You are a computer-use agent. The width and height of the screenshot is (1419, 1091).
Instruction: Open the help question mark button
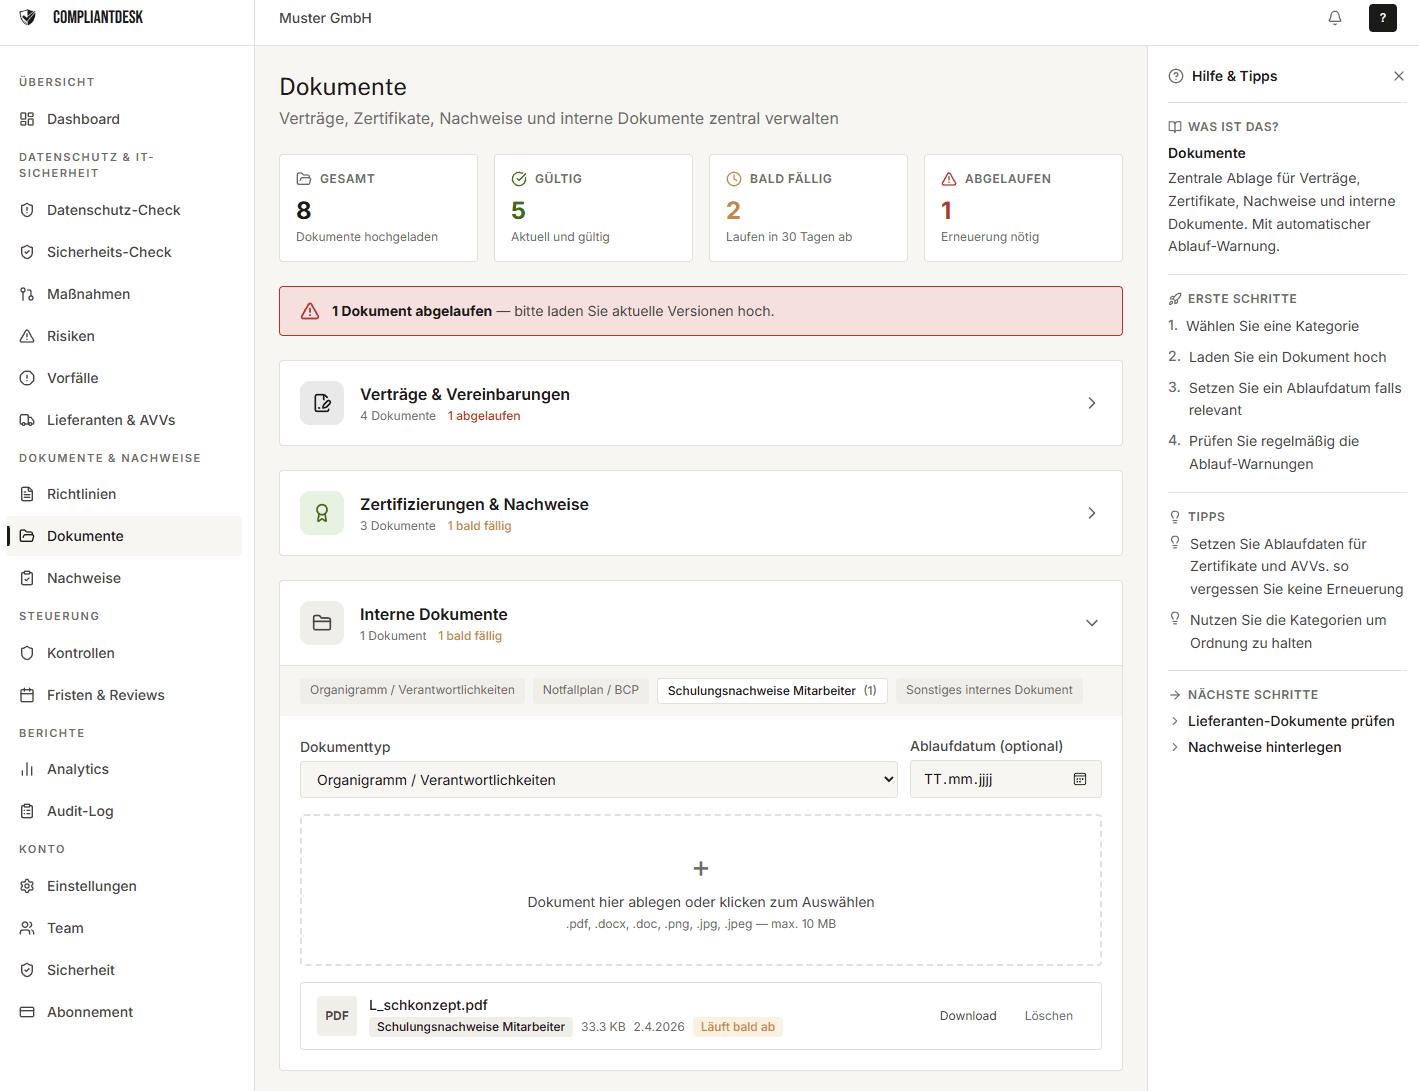tap(1382, 18)
